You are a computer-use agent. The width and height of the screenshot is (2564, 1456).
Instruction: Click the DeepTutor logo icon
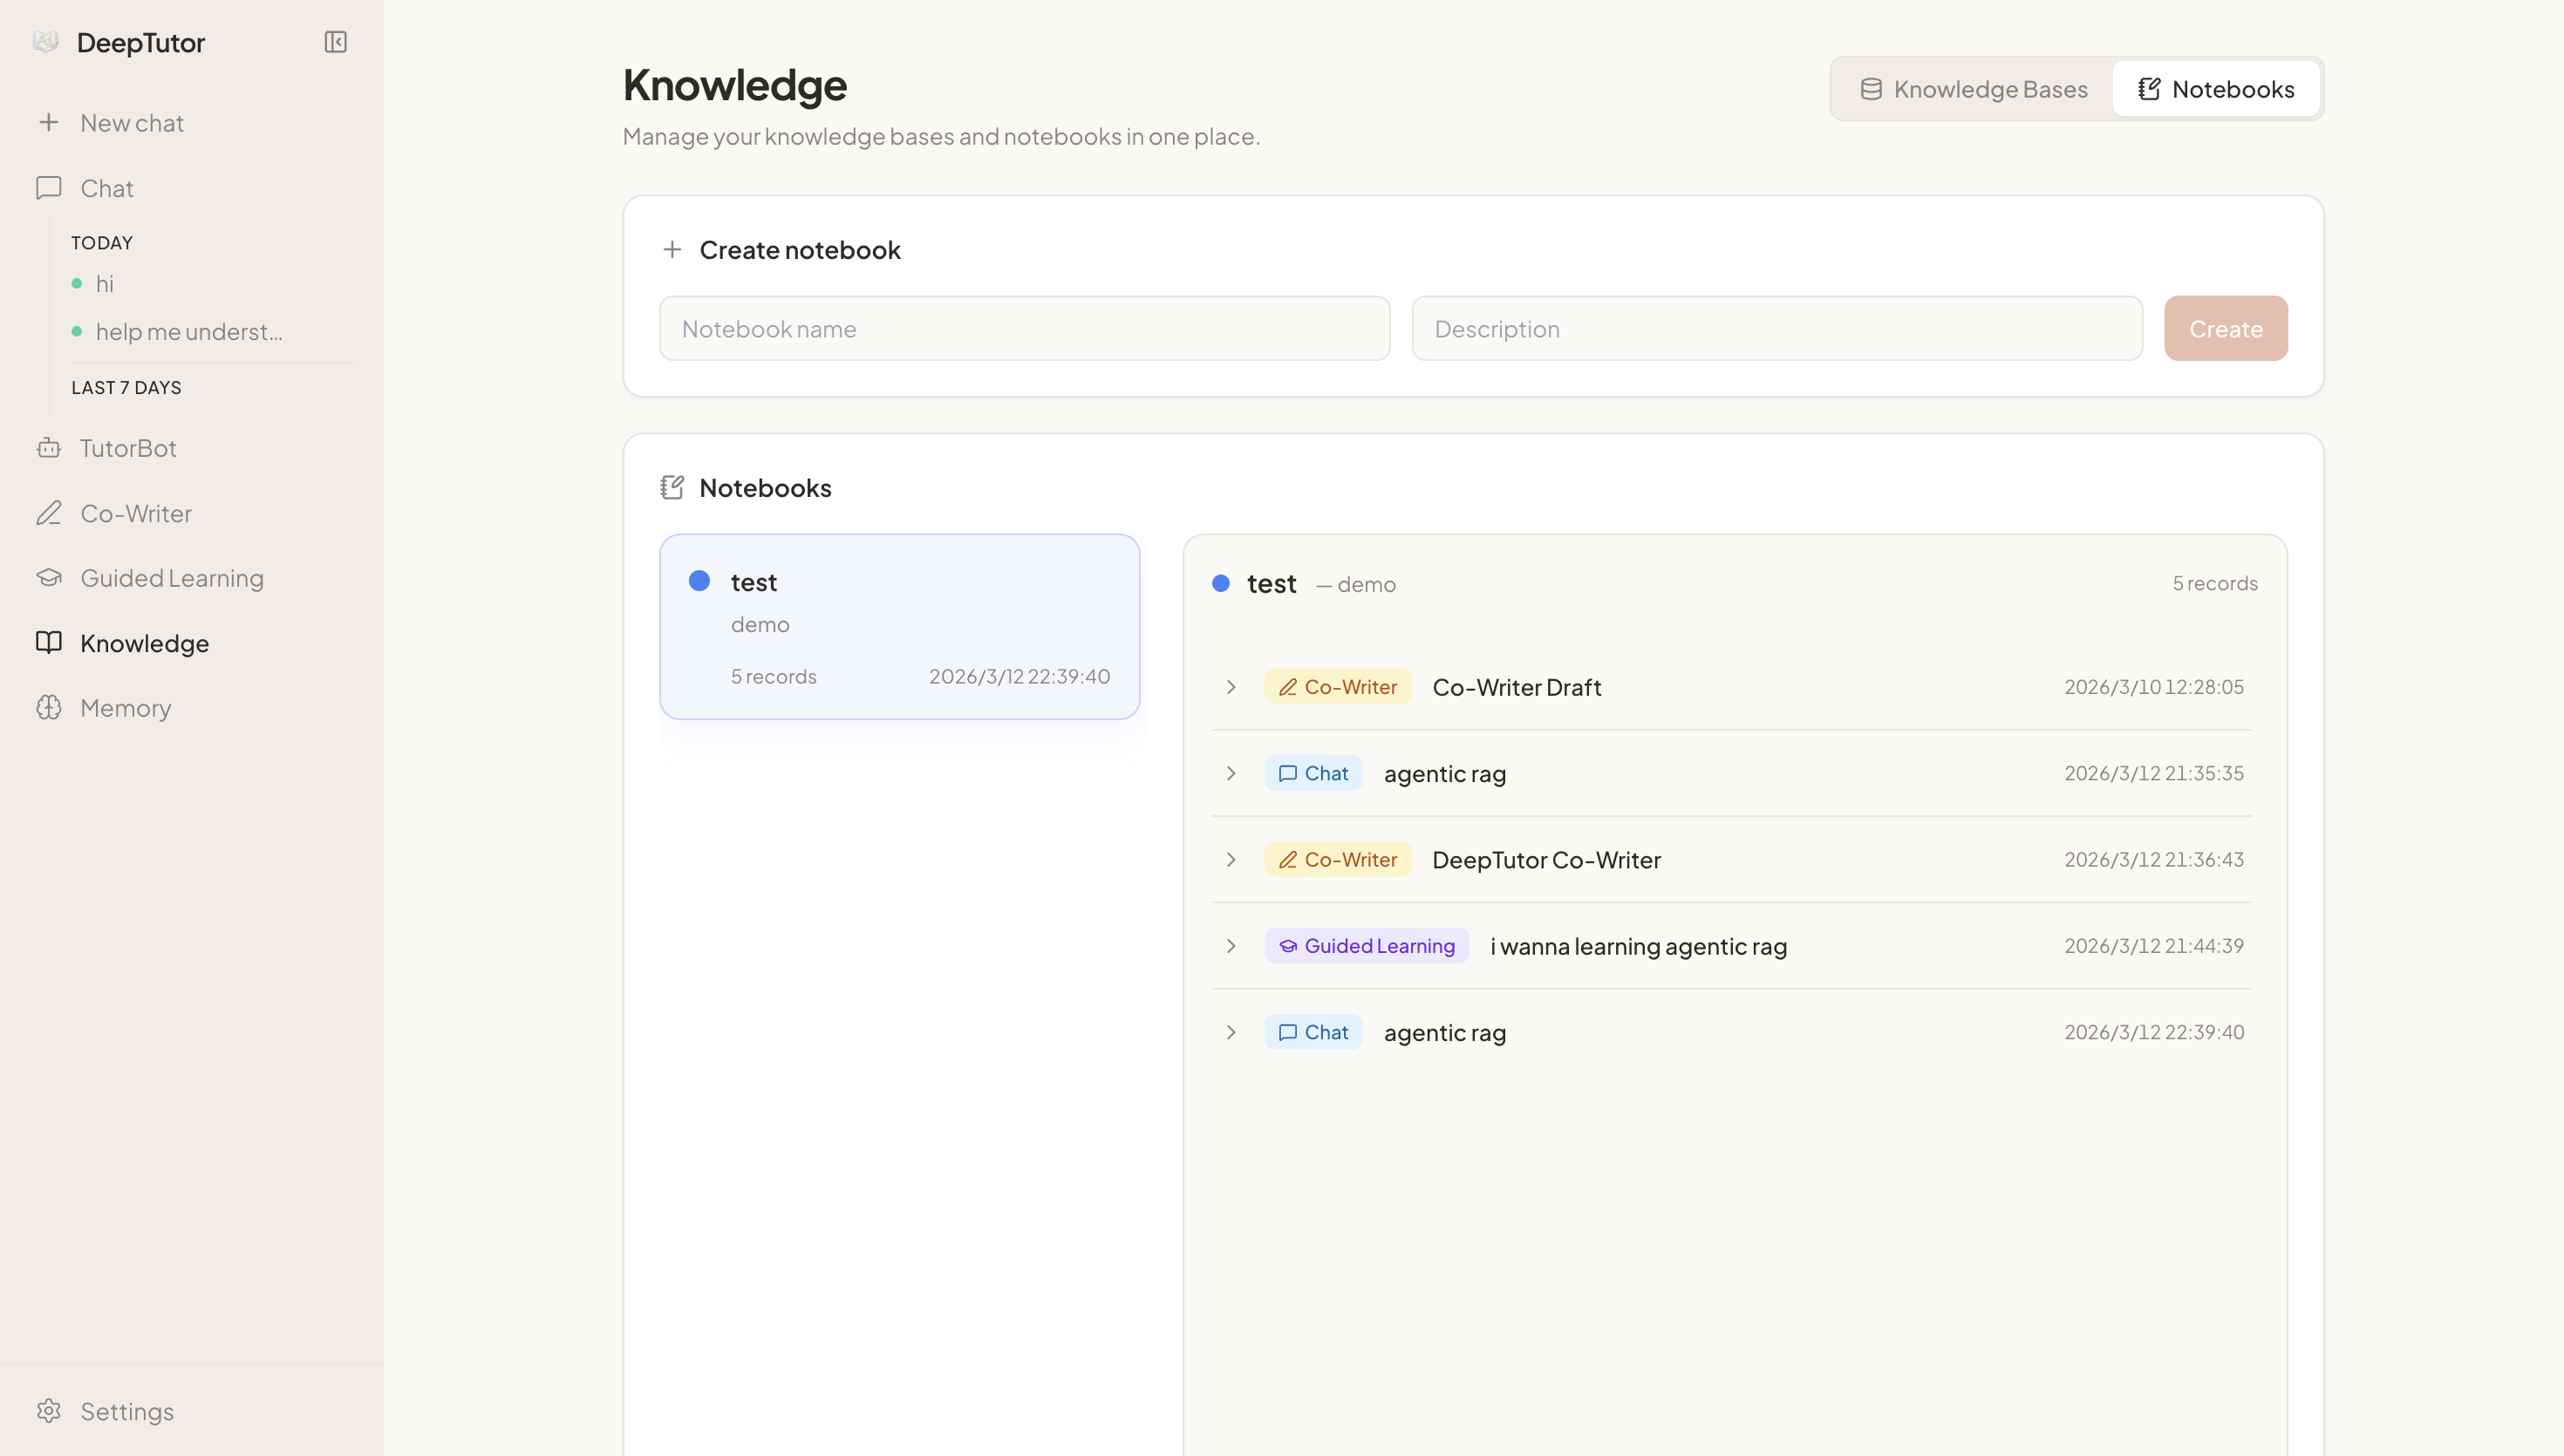[x=46, y=41]
